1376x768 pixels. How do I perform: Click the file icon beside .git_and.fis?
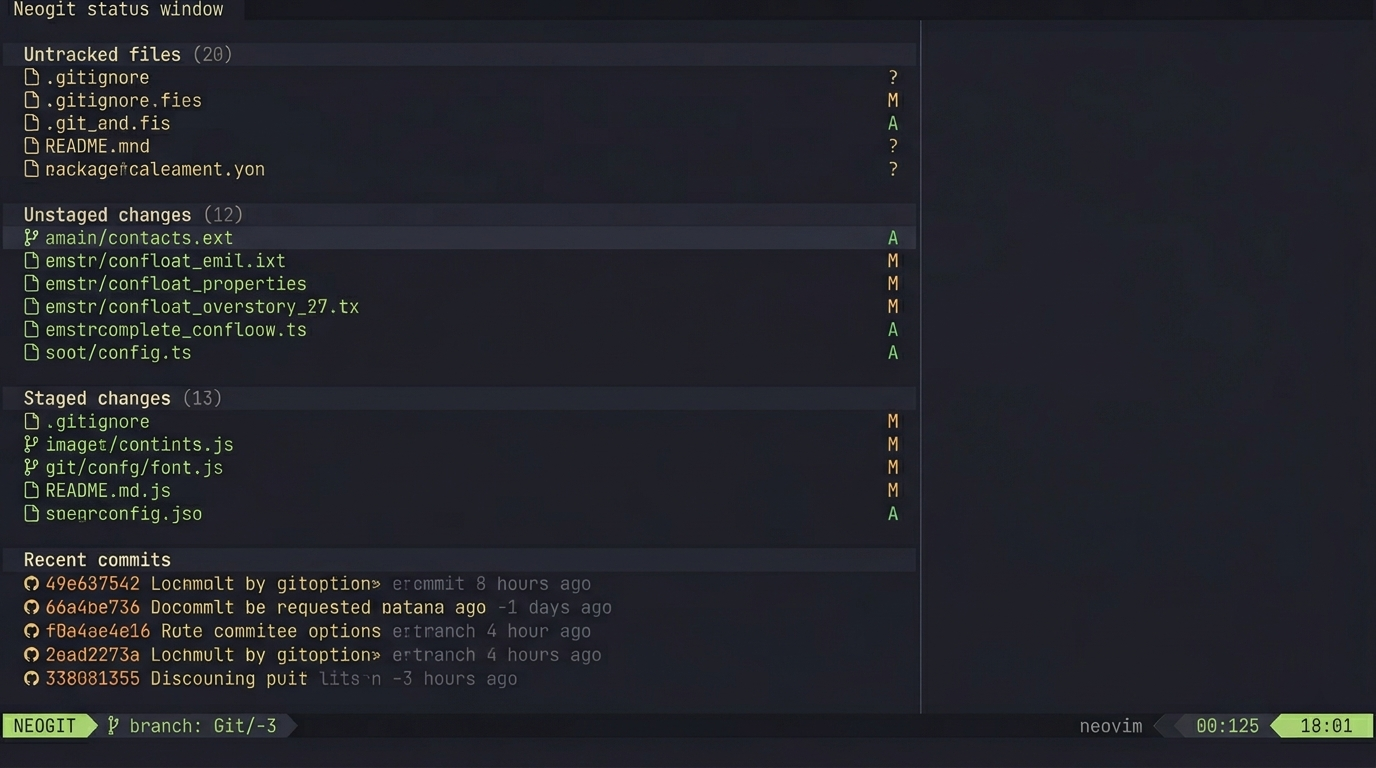pyautogui.click(x=31, y=123)
